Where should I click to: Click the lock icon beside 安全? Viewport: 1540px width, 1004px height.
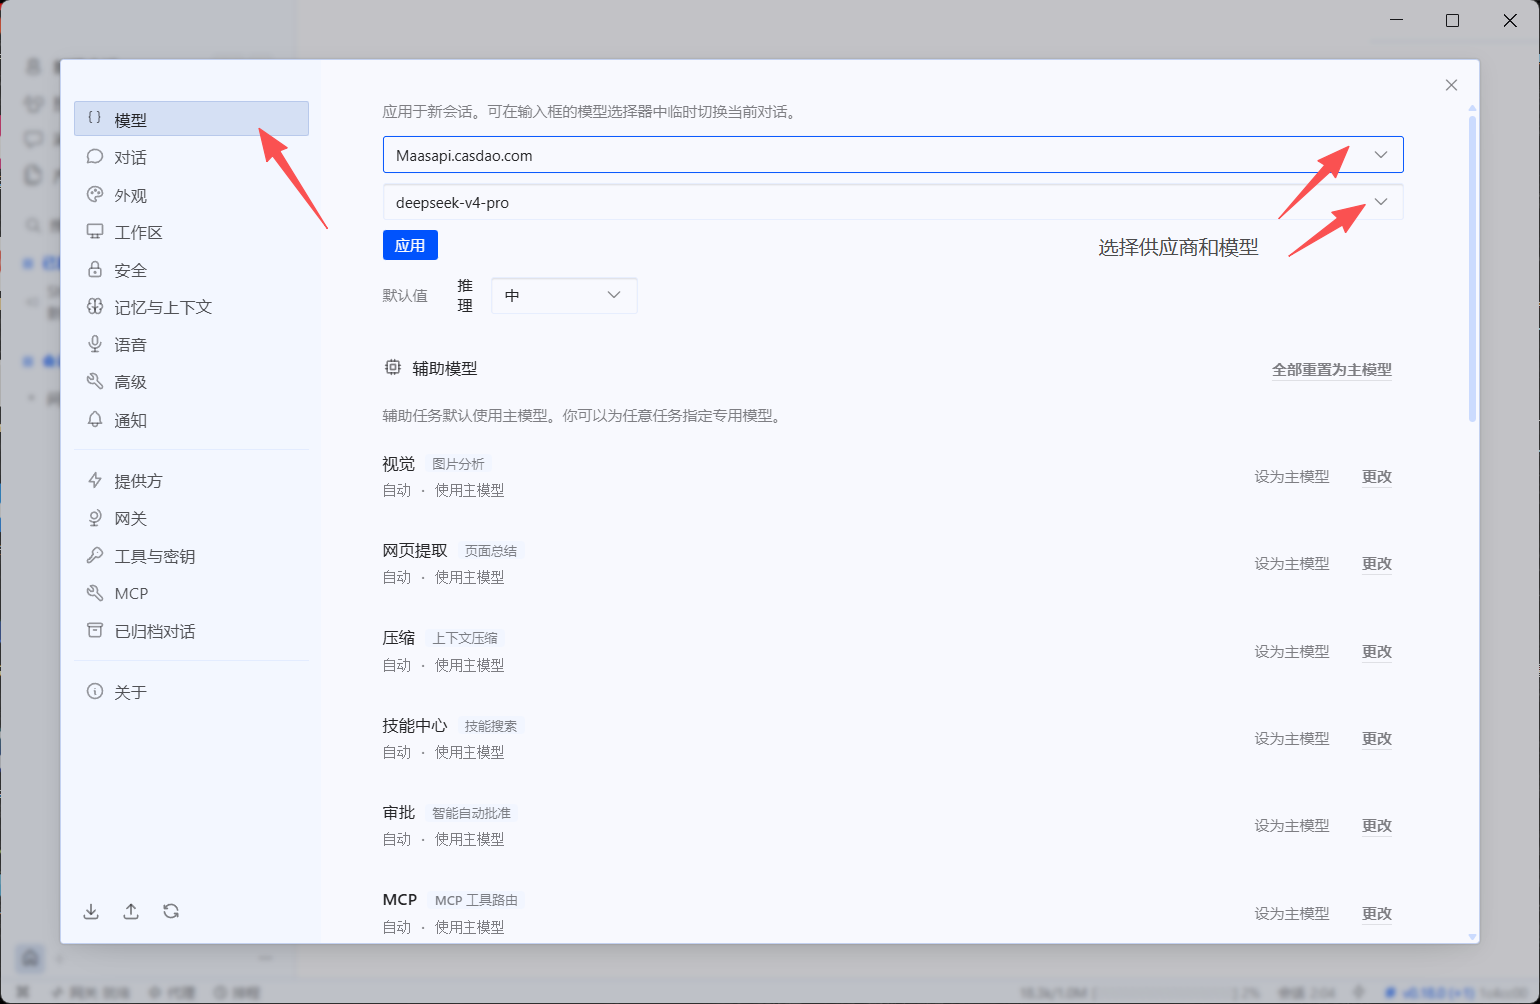tap(95, 270)
